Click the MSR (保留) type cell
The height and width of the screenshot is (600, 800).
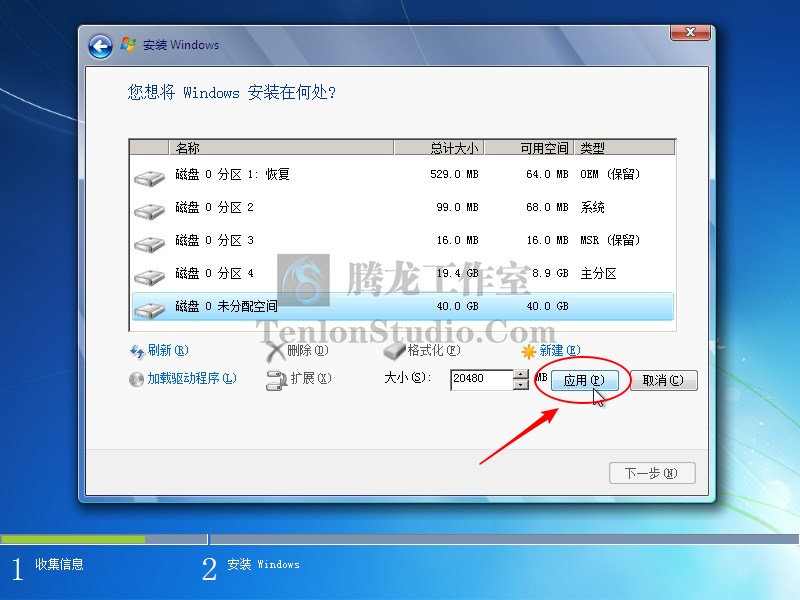[610, 240]
